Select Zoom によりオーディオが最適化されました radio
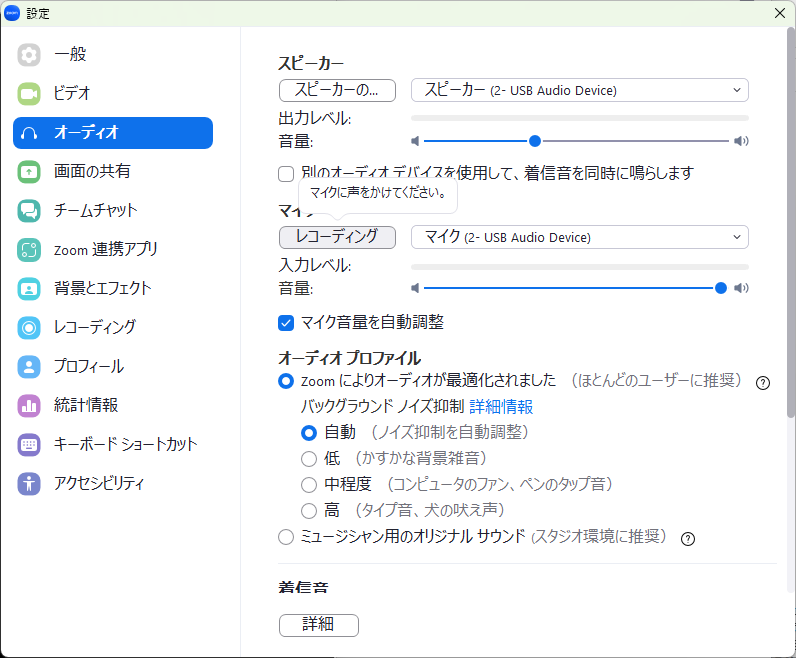Screen dimensions: 796x658 coord(286,381)
